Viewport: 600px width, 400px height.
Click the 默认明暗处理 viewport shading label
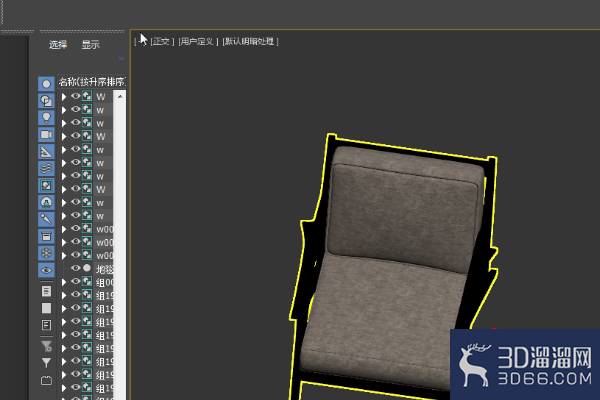(x=250, y=41)
